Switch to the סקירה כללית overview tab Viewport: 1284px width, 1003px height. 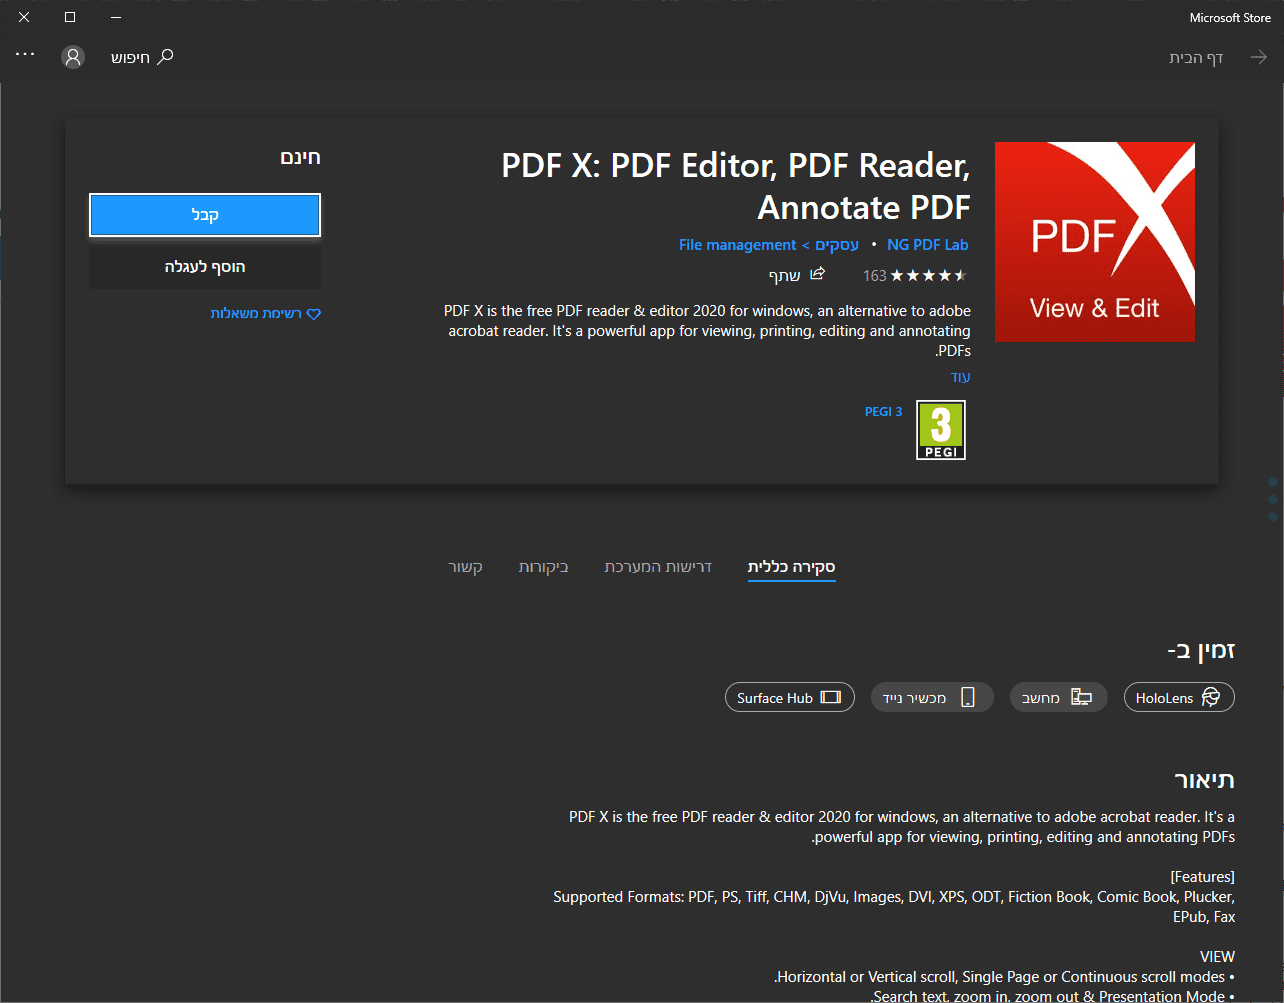(791, 567)
